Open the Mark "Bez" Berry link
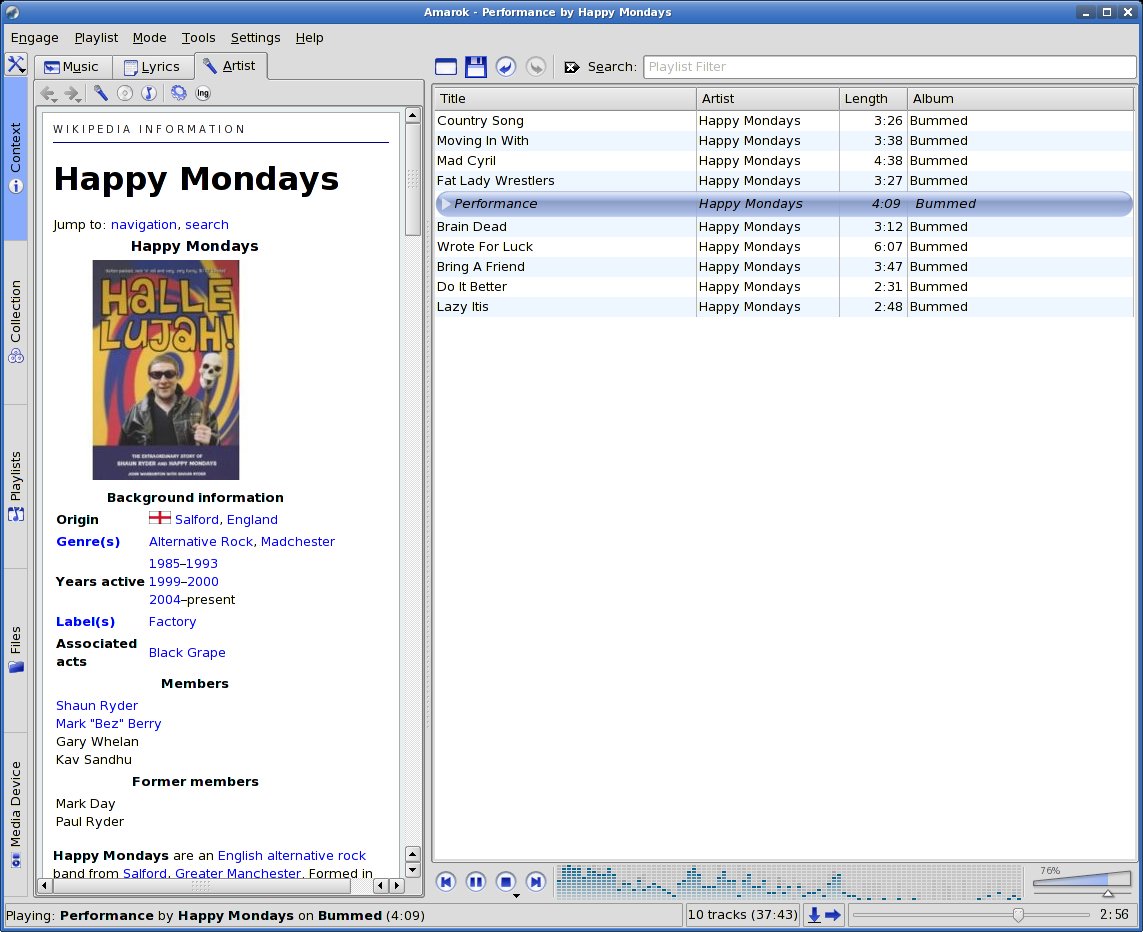 [109, 724]
